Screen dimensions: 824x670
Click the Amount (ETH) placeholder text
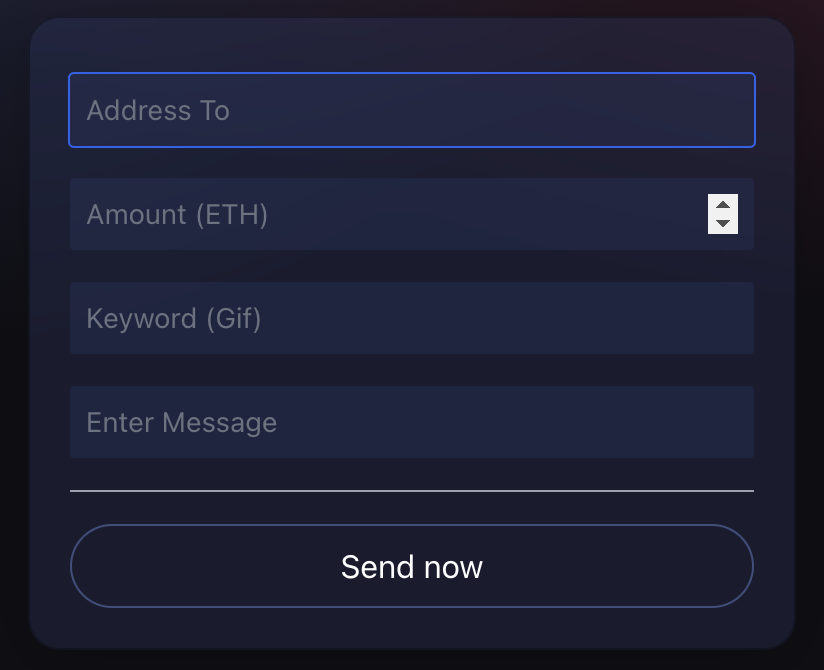pos(176,214)
